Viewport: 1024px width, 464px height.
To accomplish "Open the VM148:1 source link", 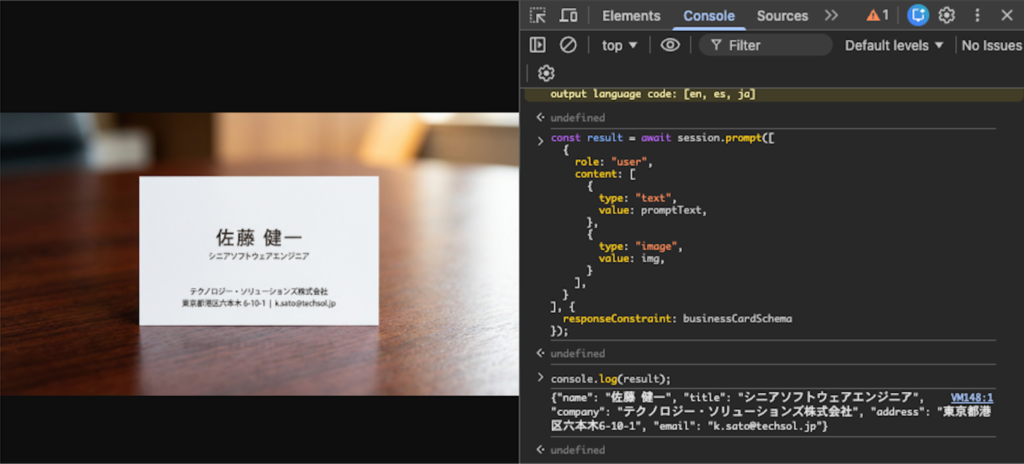I will tap(971, 397).
